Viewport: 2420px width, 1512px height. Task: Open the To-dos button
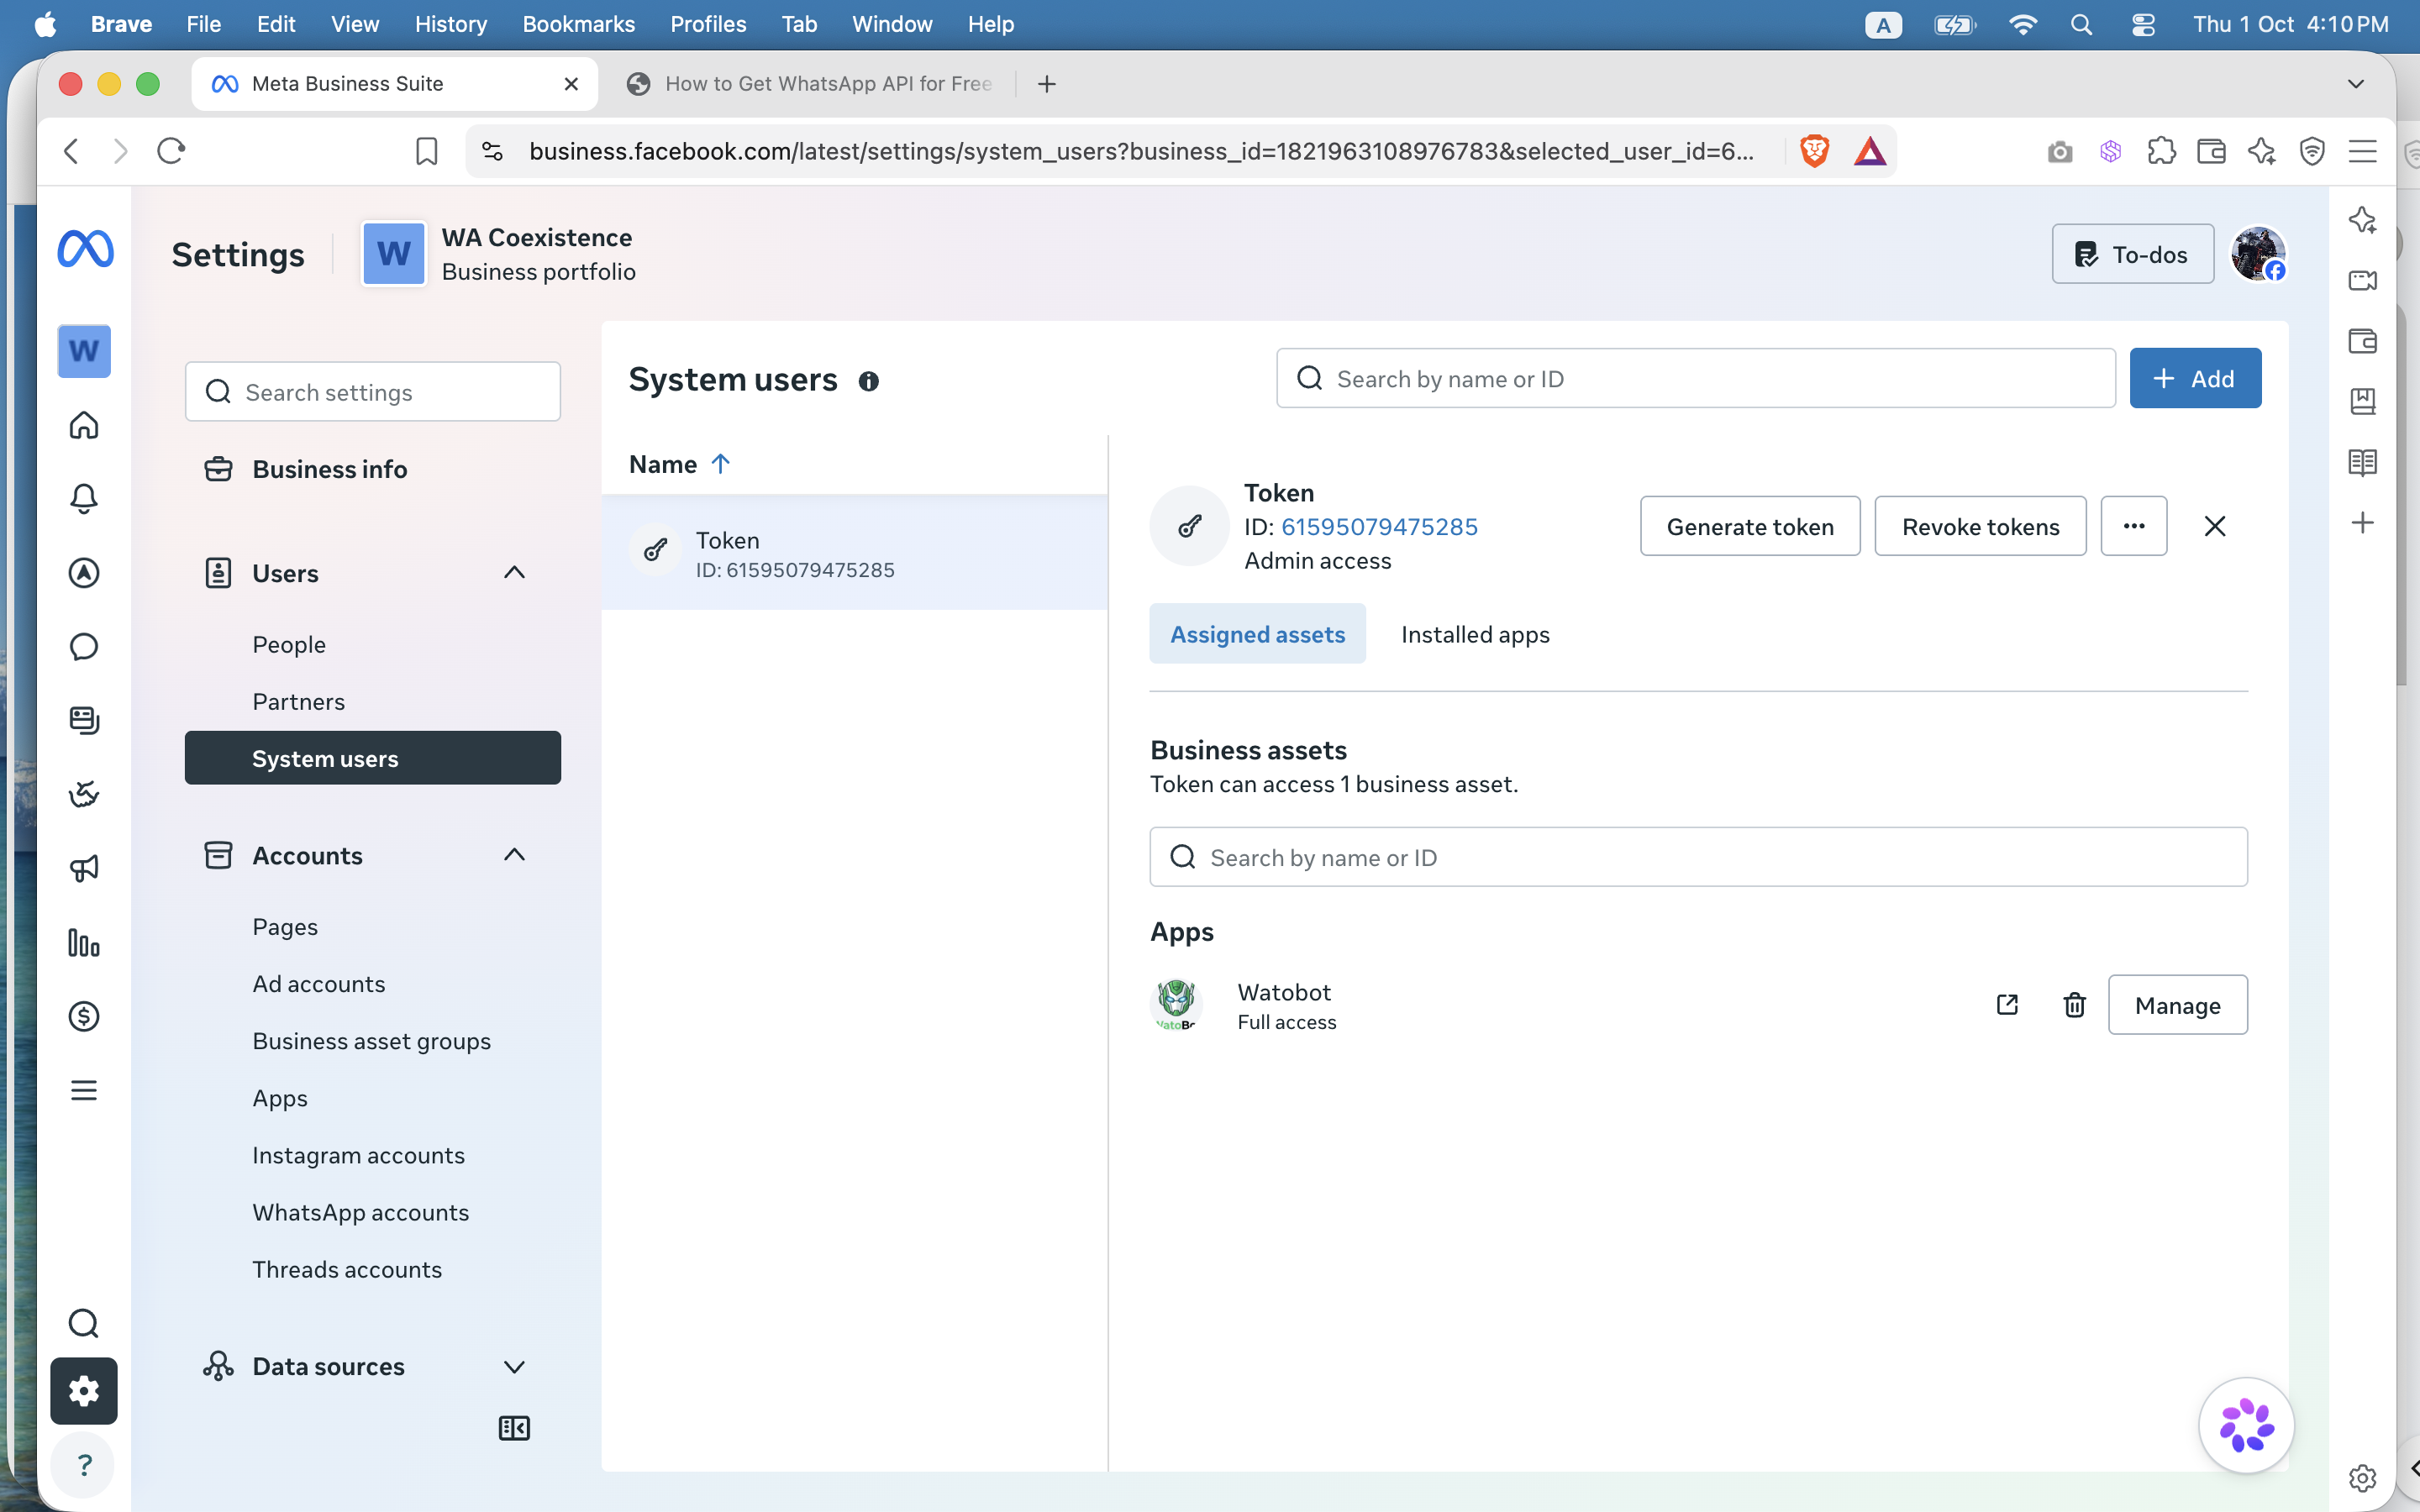pyautogui.click(x=2132, y=254)
